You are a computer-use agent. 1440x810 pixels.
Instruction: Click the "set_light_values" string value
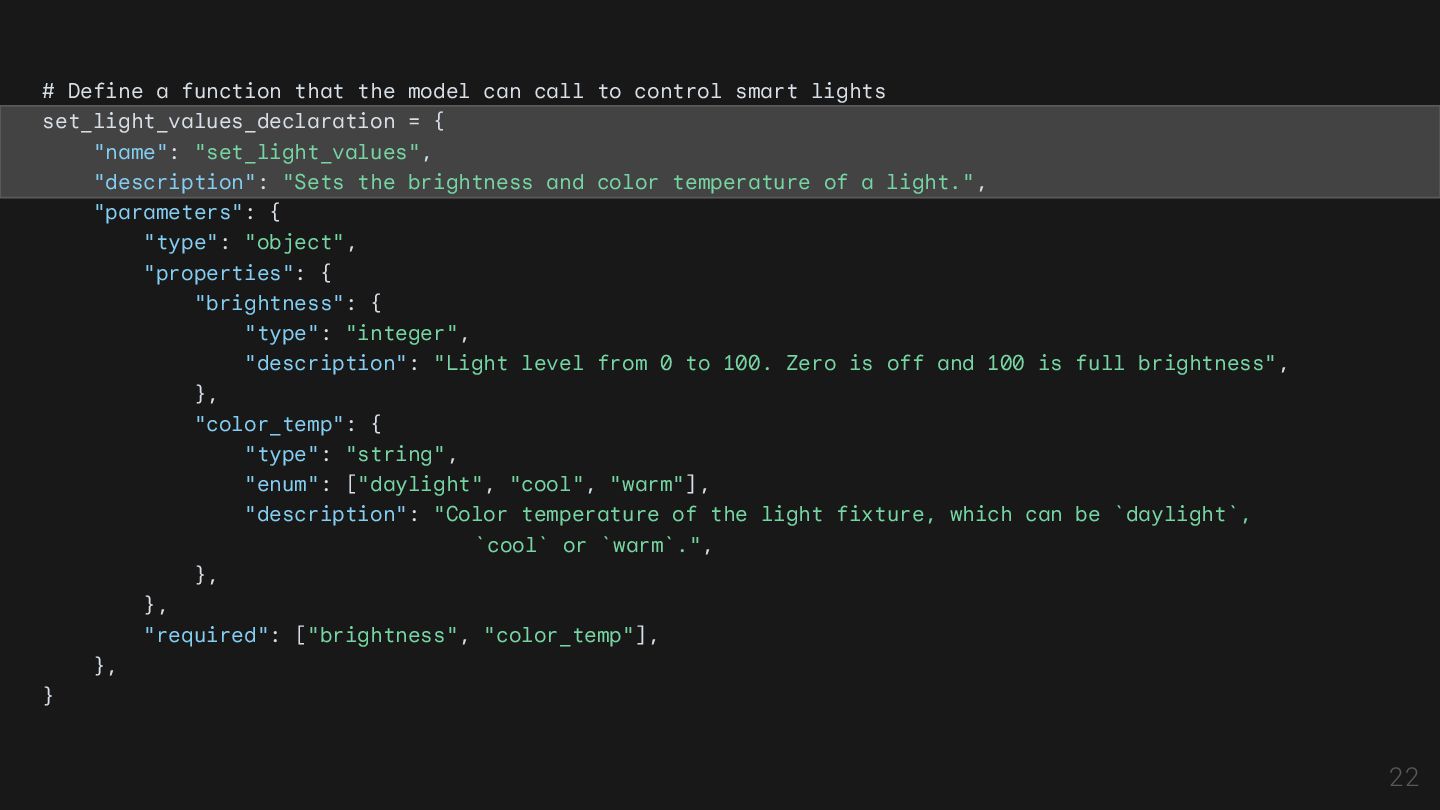pyautogui.click(x=308, y=152)
